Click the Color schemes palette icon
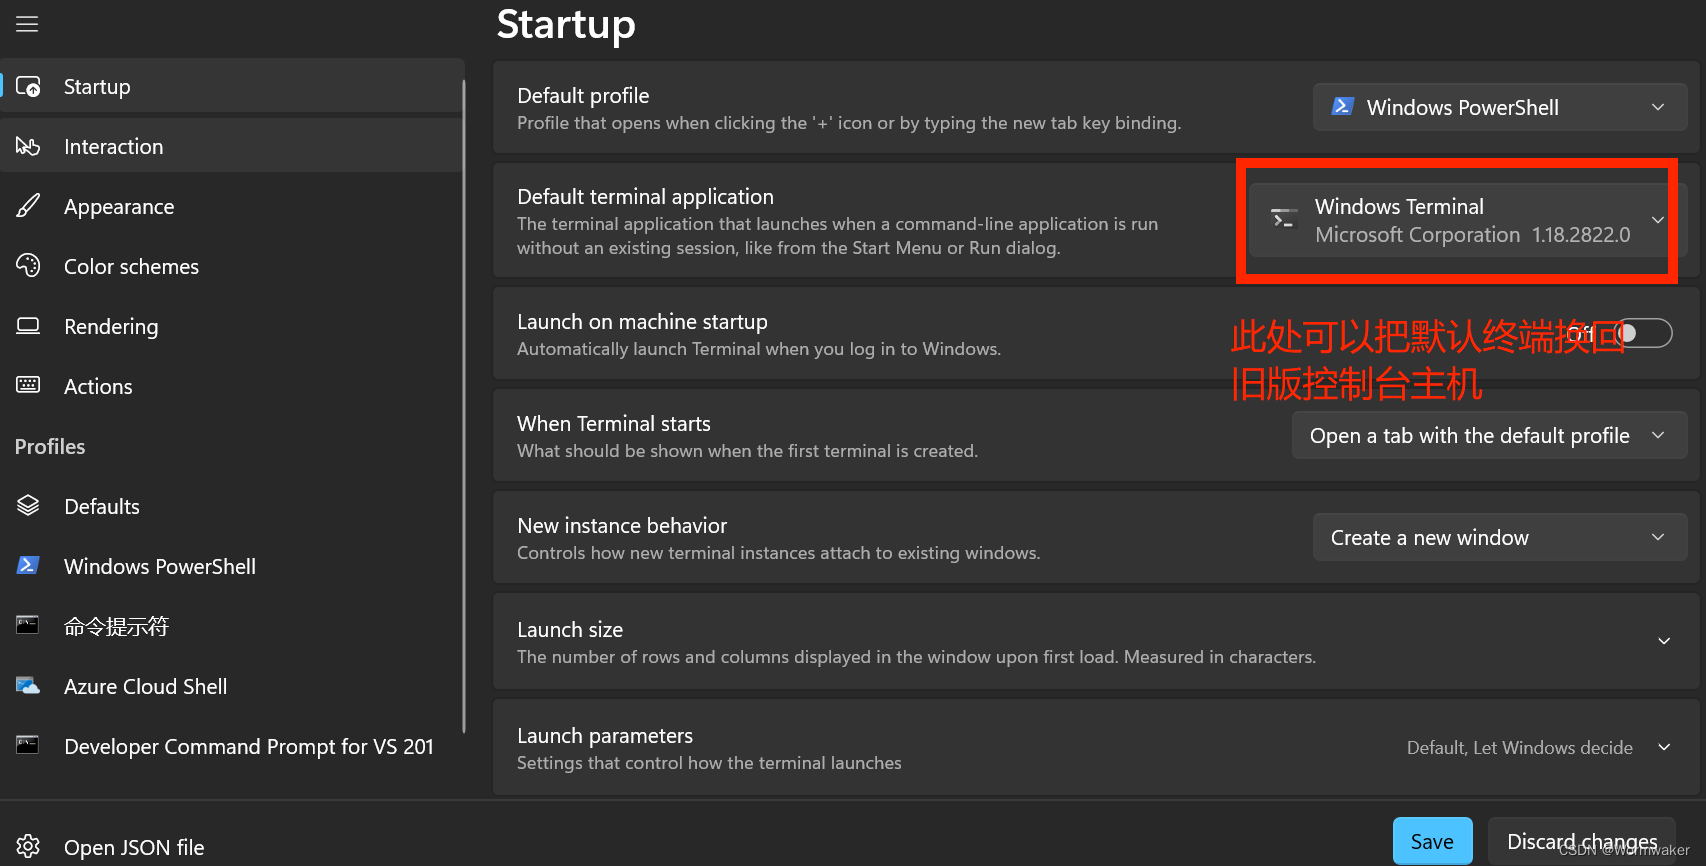Image resolution: width=1706 pixels, height=866 pixels. point(28,266)
